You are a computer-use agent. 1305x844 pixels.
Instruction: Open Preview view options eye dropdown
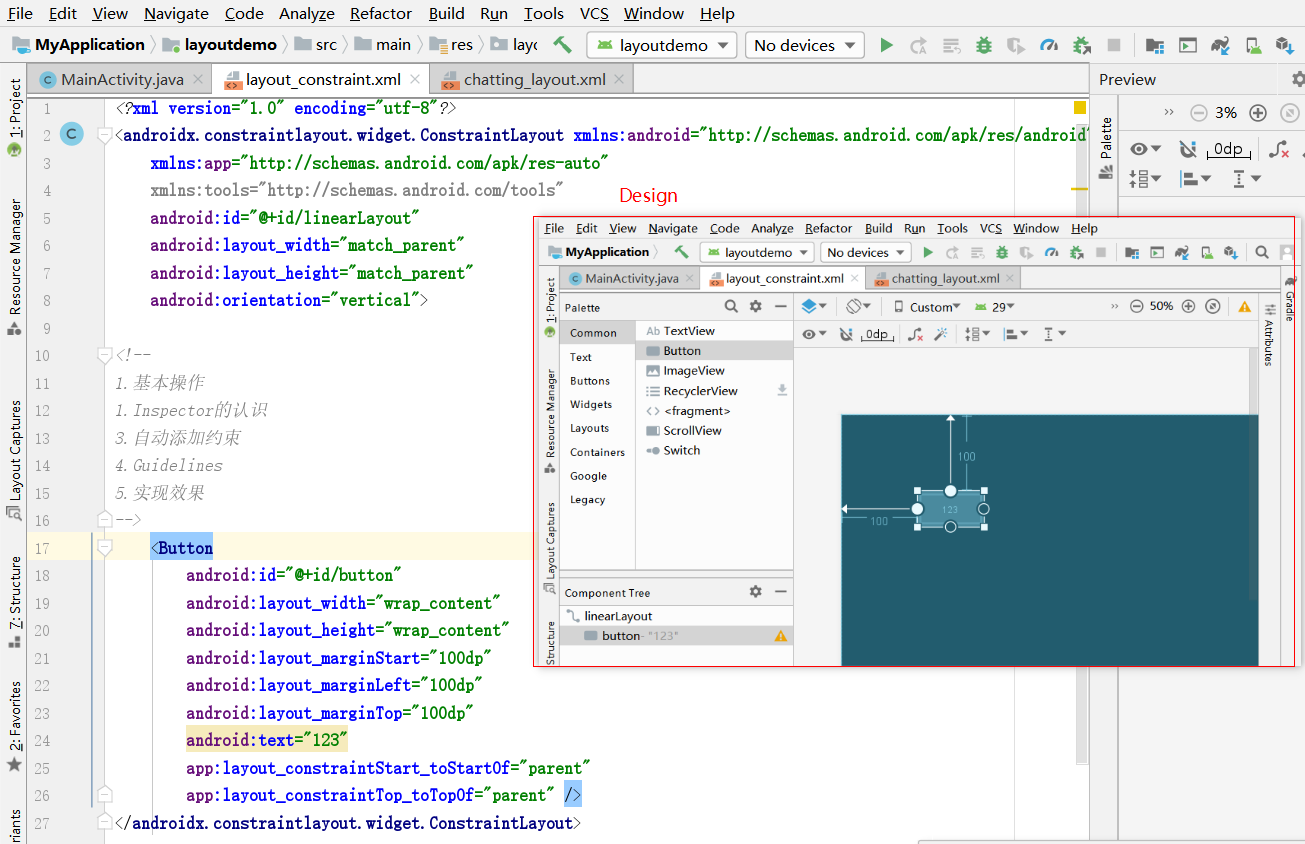pos(1145,149)
